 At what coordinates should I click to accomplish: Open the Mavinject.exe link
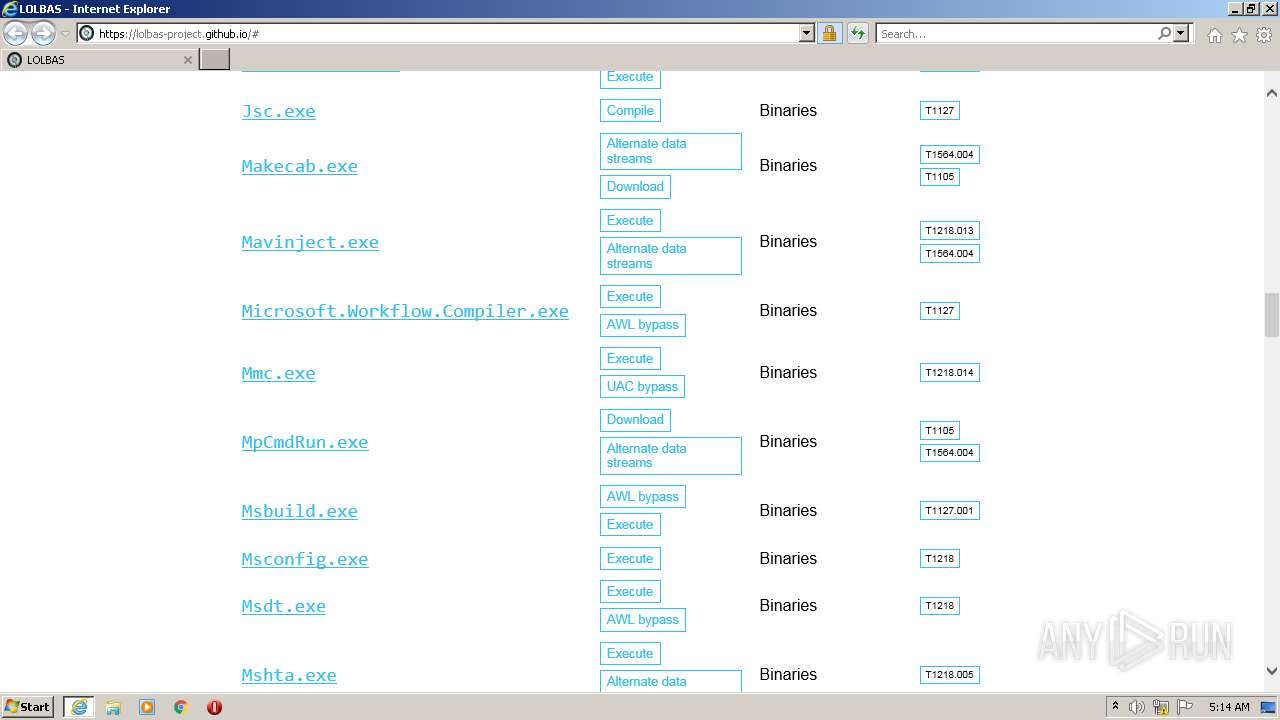[x=310, y=242]
